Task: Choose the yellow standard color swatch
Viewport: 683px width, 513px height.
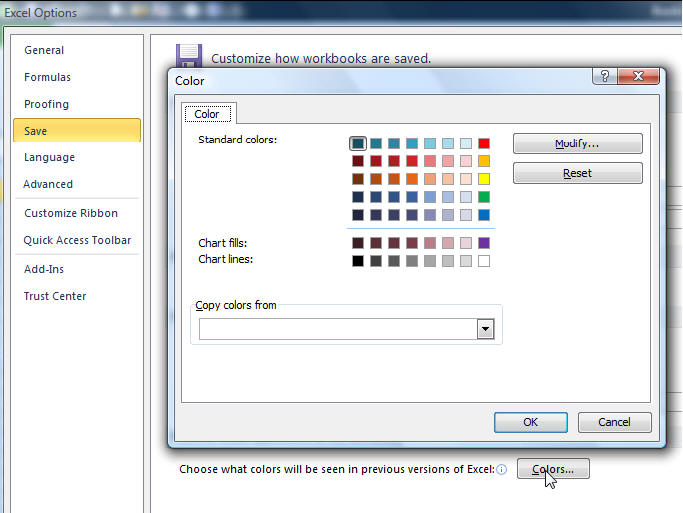Action: pos(484,179)
